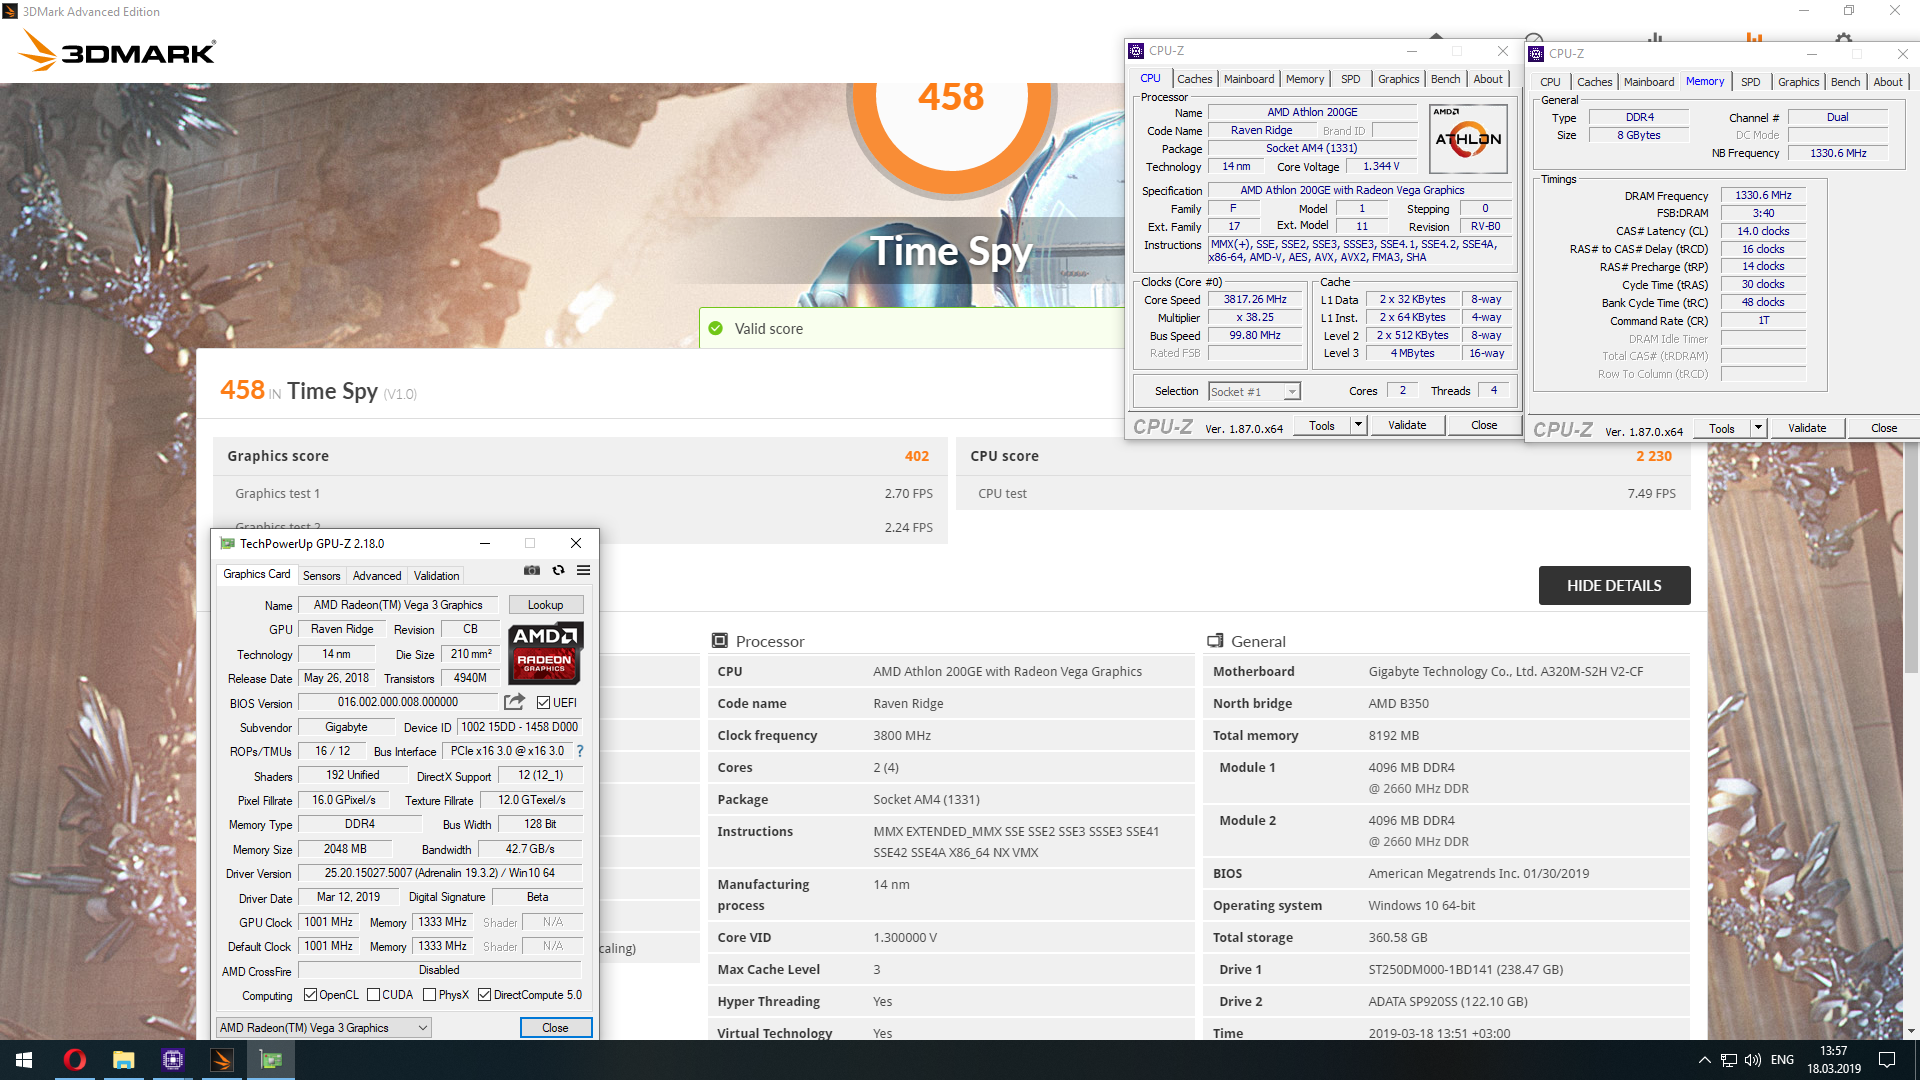Click the Processor section chip icon

point(719,640)
